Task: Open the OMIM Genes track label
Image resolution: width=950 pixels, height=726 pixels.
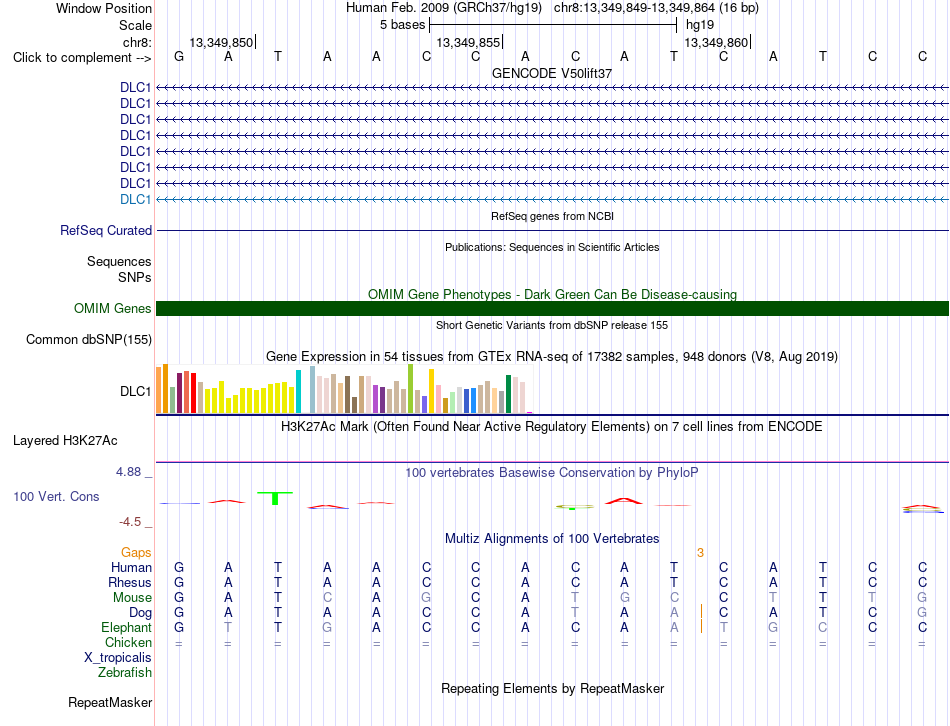Action: tap(113, 308)
